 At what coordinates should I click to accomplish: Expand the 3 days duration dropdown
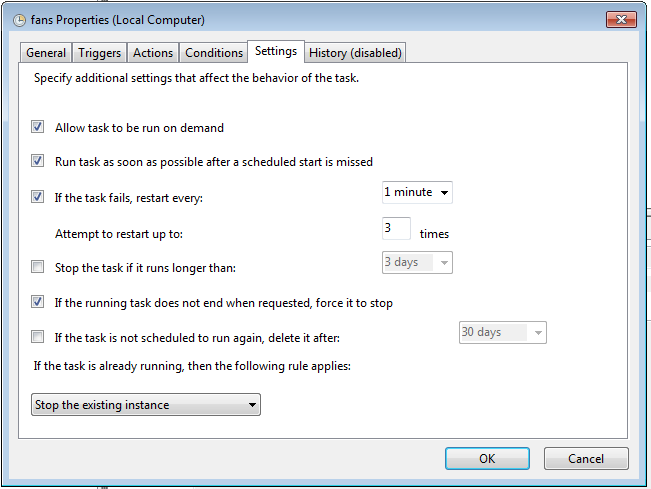pos(417,263)
